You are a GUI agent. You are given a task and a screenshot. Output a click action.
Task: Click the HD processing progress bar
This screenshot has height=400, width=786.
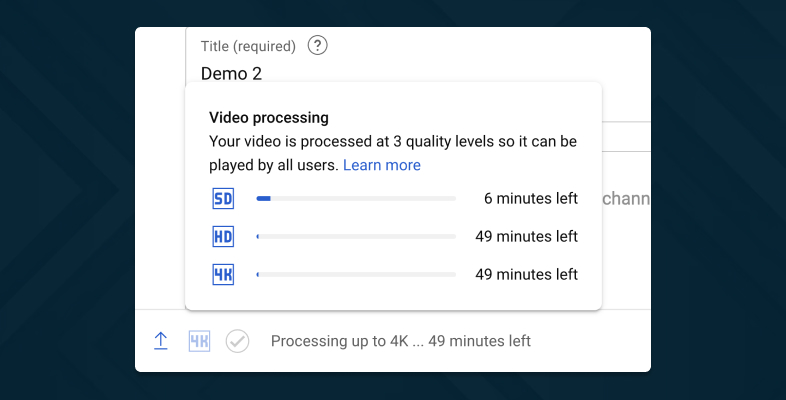(x=356, y=237)
